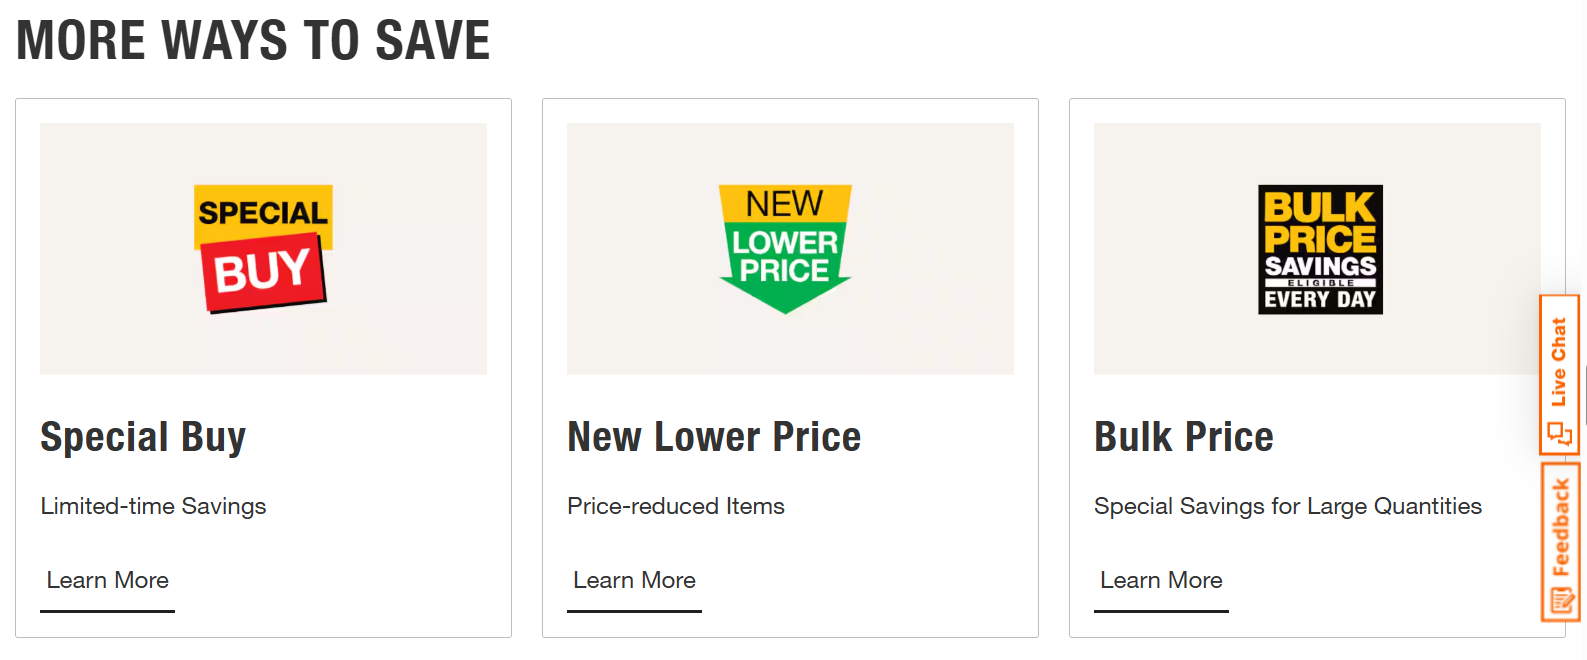Select the New Lower Price card title

click(714, 437)
